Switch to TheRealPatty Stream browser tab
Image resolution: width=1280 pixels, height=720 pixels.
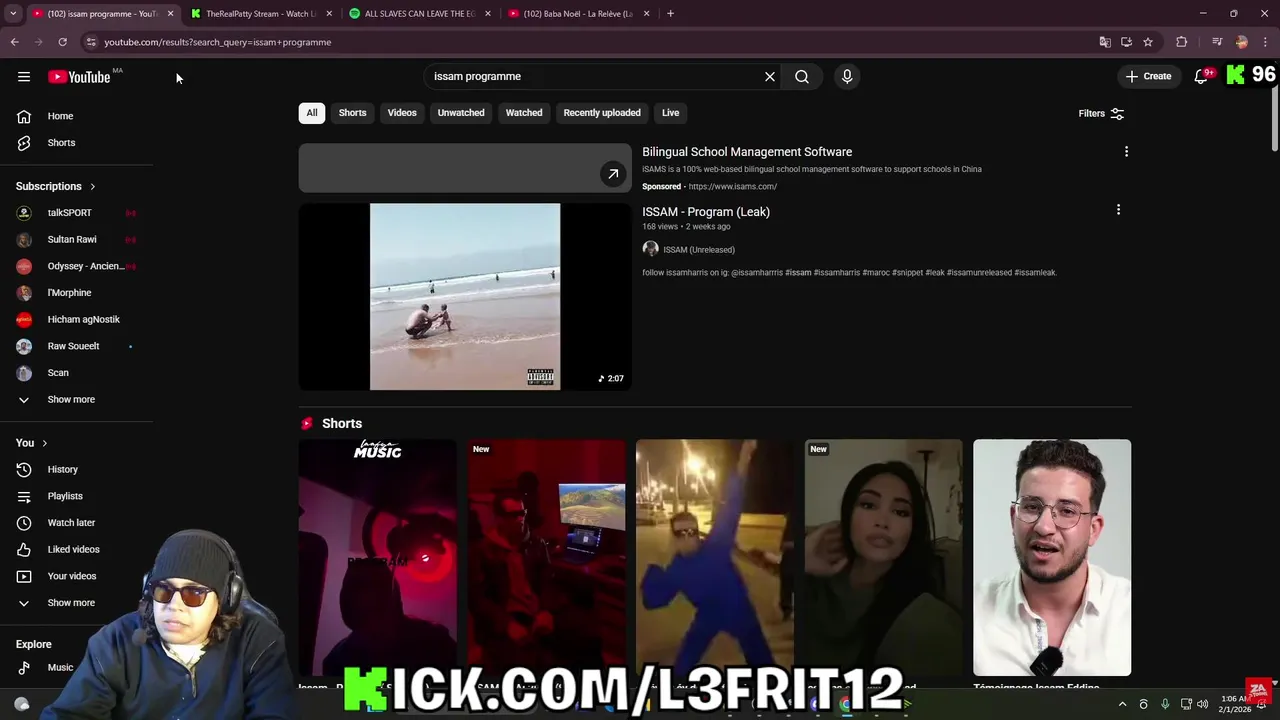coord(260,14)
